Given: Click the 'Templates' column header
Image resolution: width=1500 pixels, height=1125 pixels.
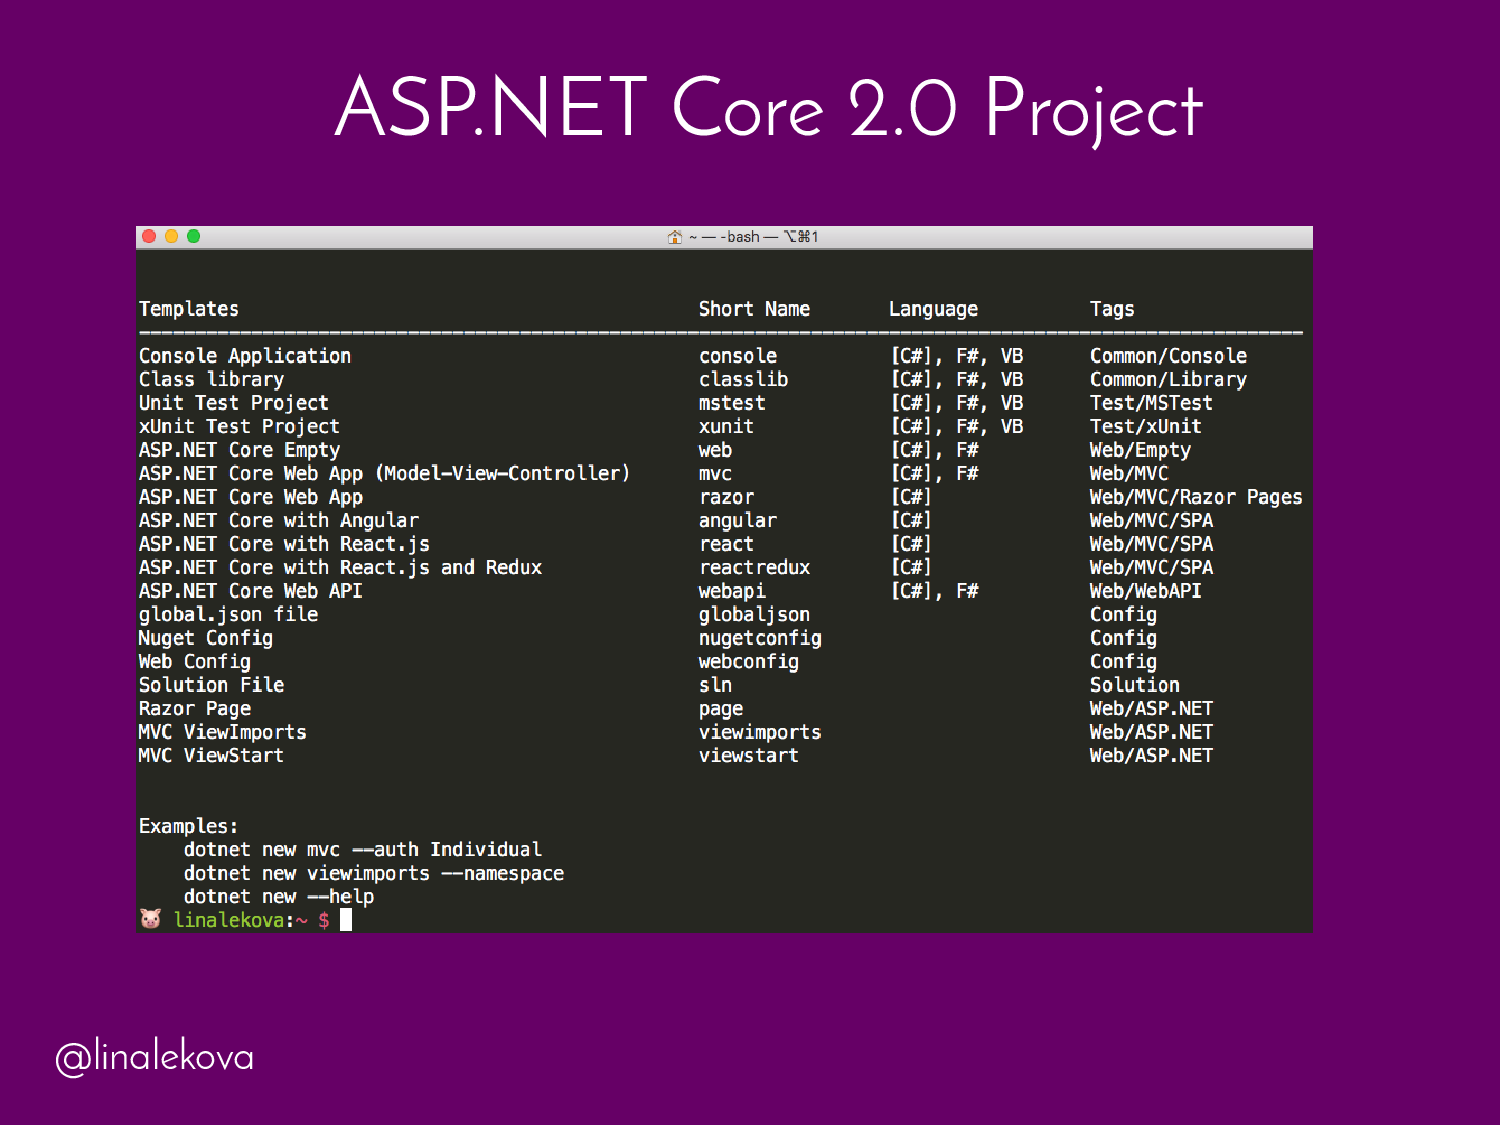Looking at the screenshot, I should point(189,309).
